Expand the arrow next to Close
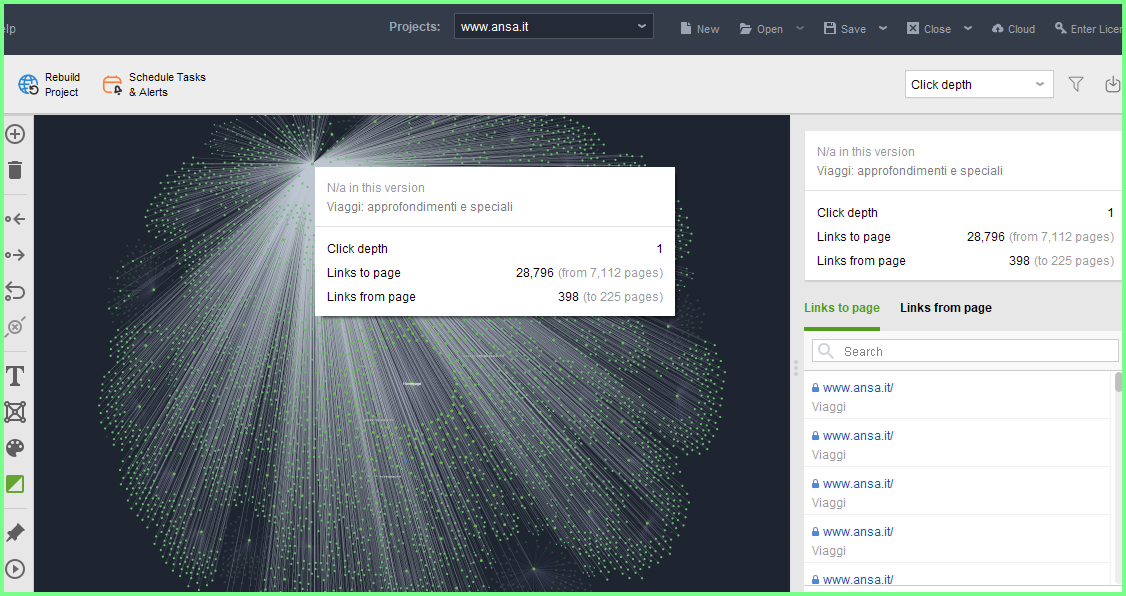Viewport: 1126px width, 596px height. coord(967,29)
